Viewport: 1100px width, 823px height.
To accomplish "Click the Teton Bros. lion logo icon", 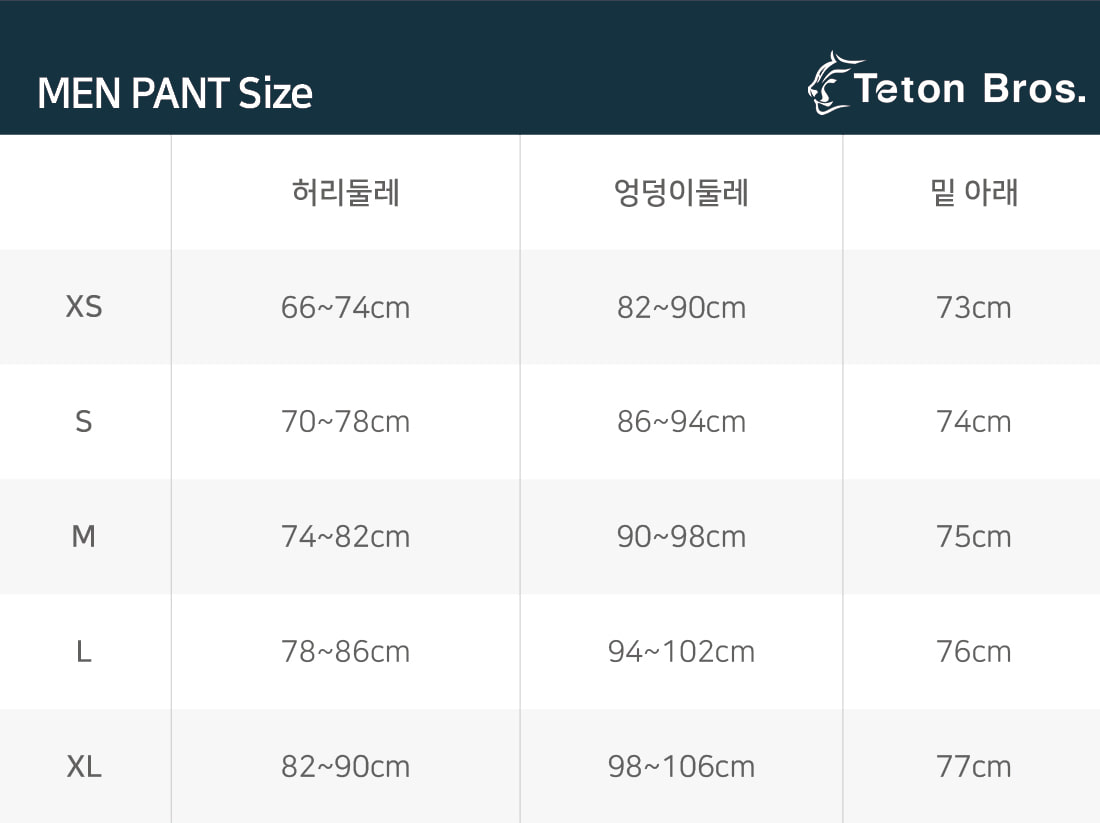I will tap(831, 84).
